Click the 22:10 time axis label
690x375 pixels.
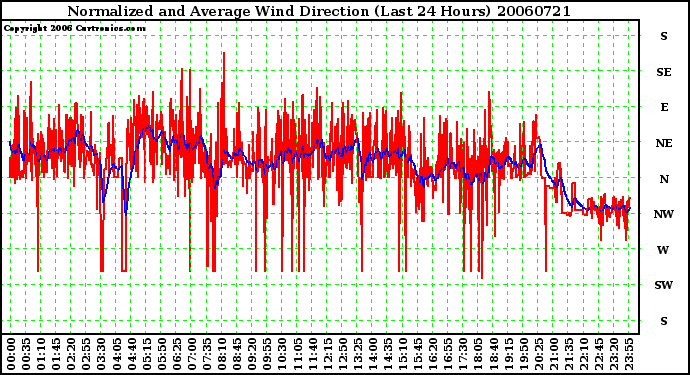point(584,354)
